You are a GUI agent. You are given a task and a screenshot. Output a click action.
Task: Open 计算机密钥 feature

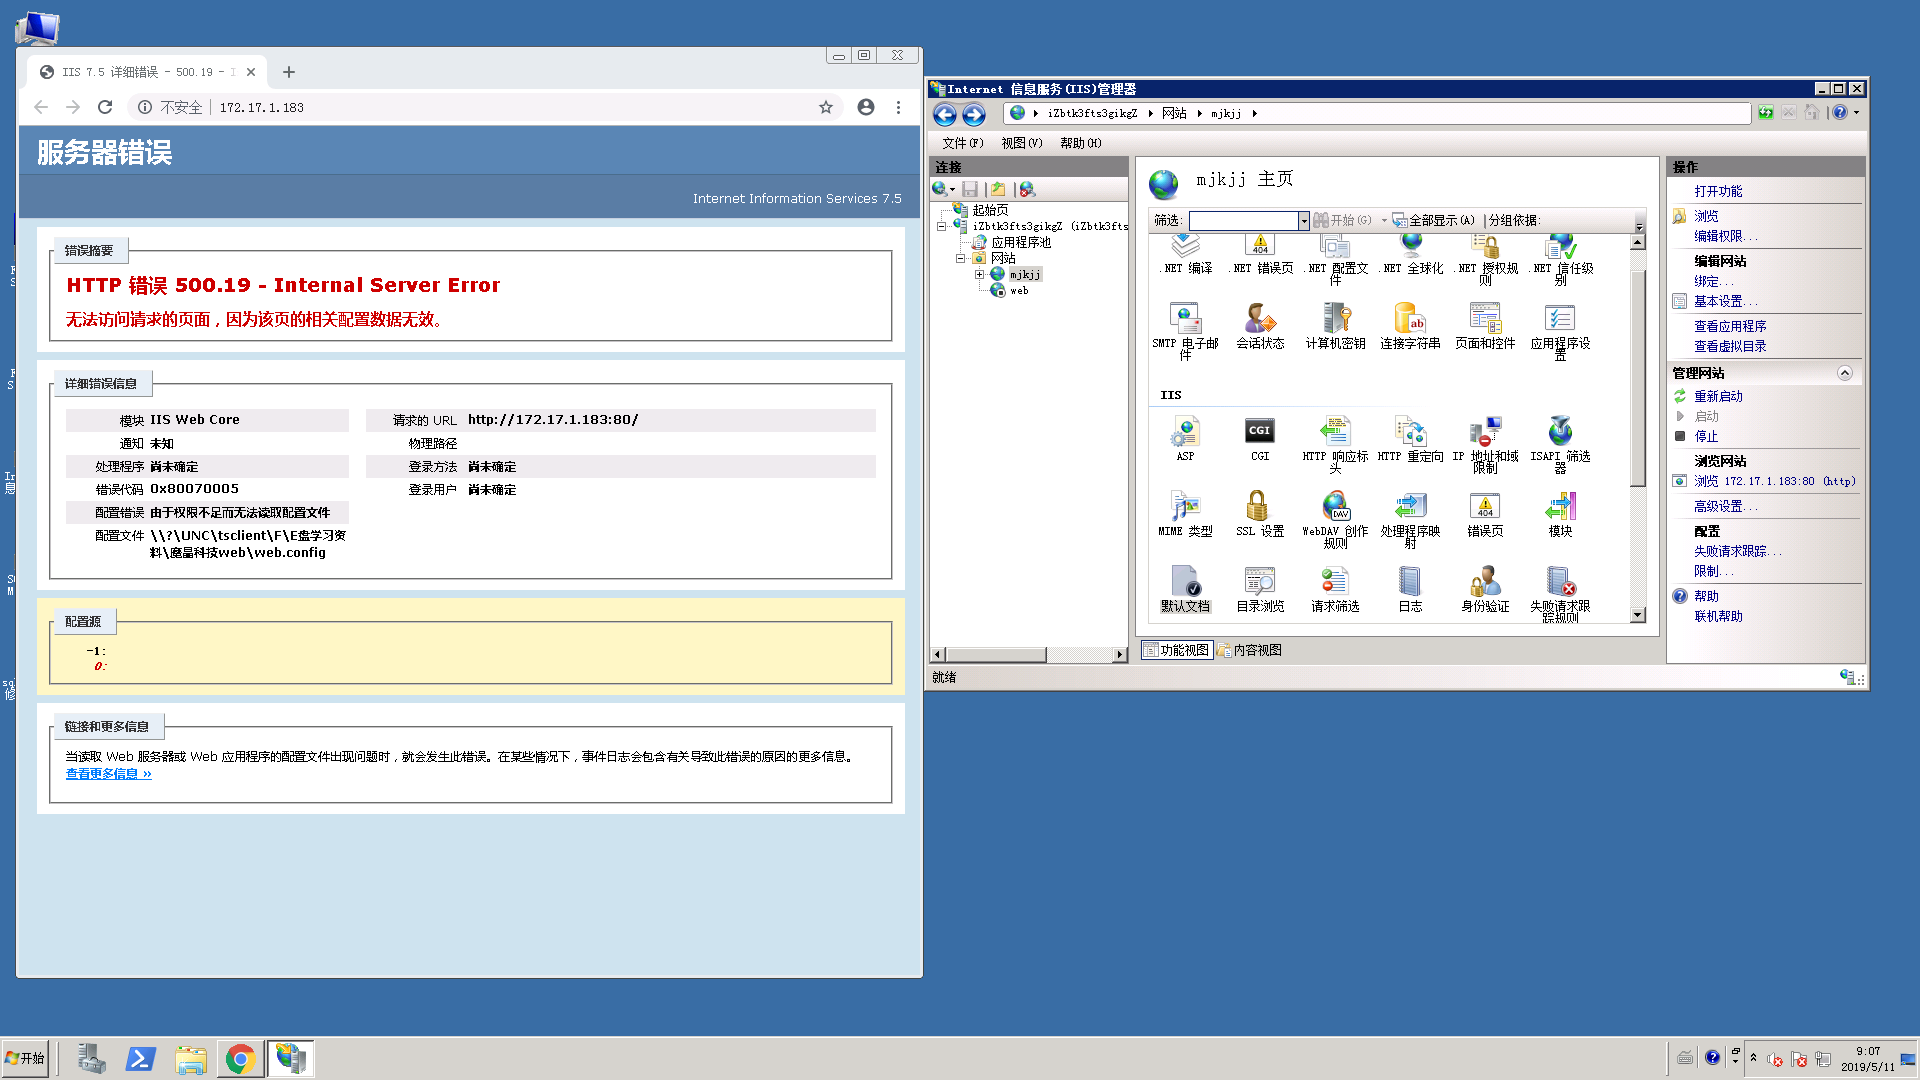pyautogui.click(x=1335, y=325)
